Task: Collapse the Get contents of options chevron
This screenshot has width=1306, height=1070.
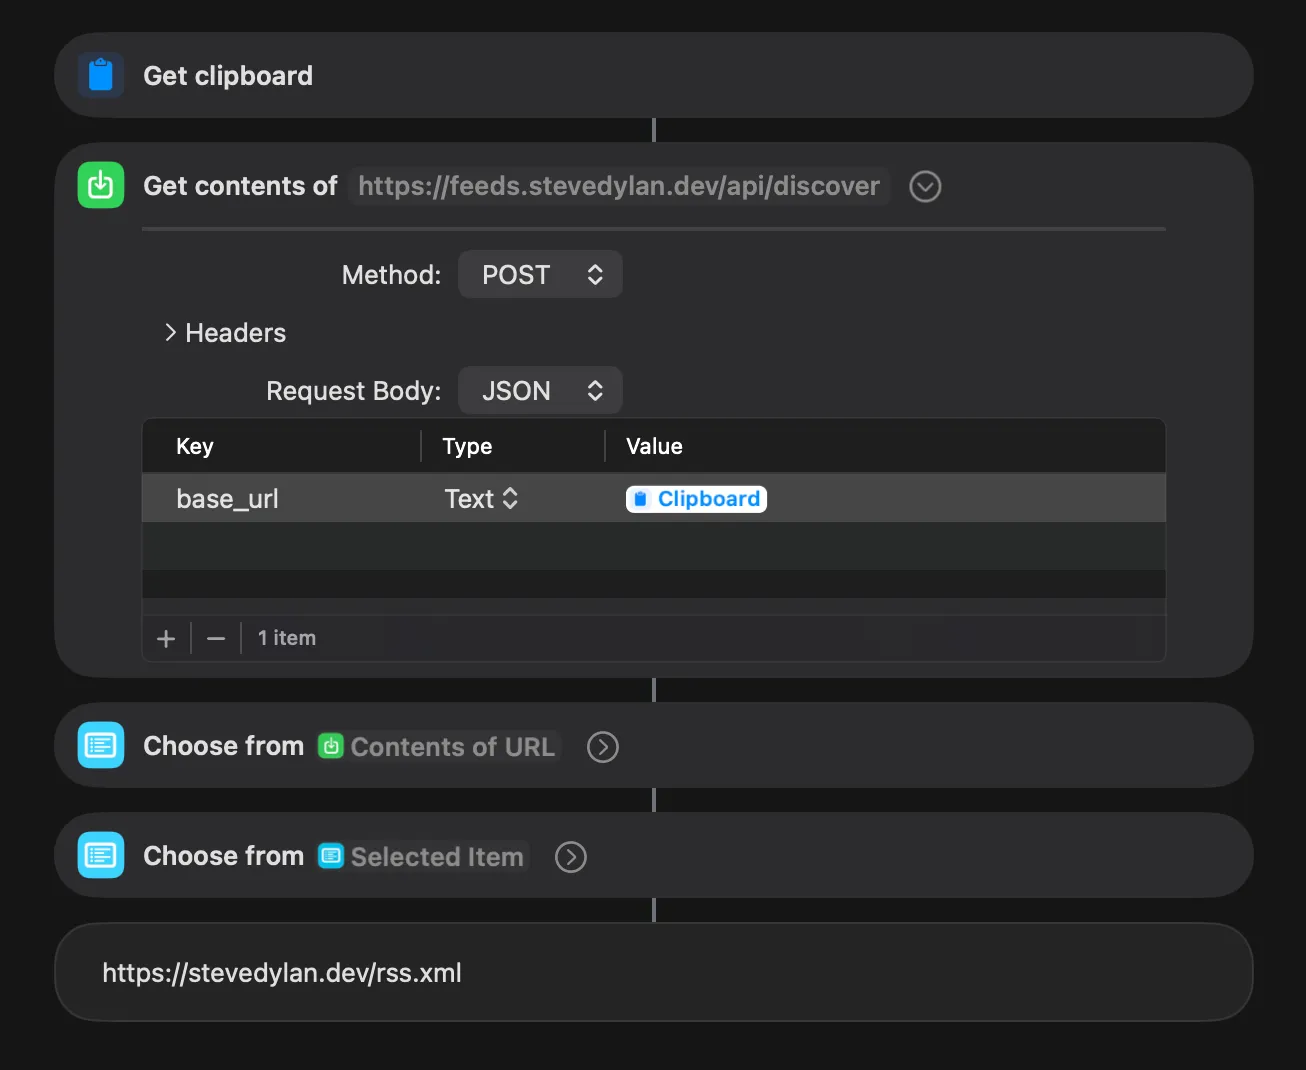Action: [925, 186]
